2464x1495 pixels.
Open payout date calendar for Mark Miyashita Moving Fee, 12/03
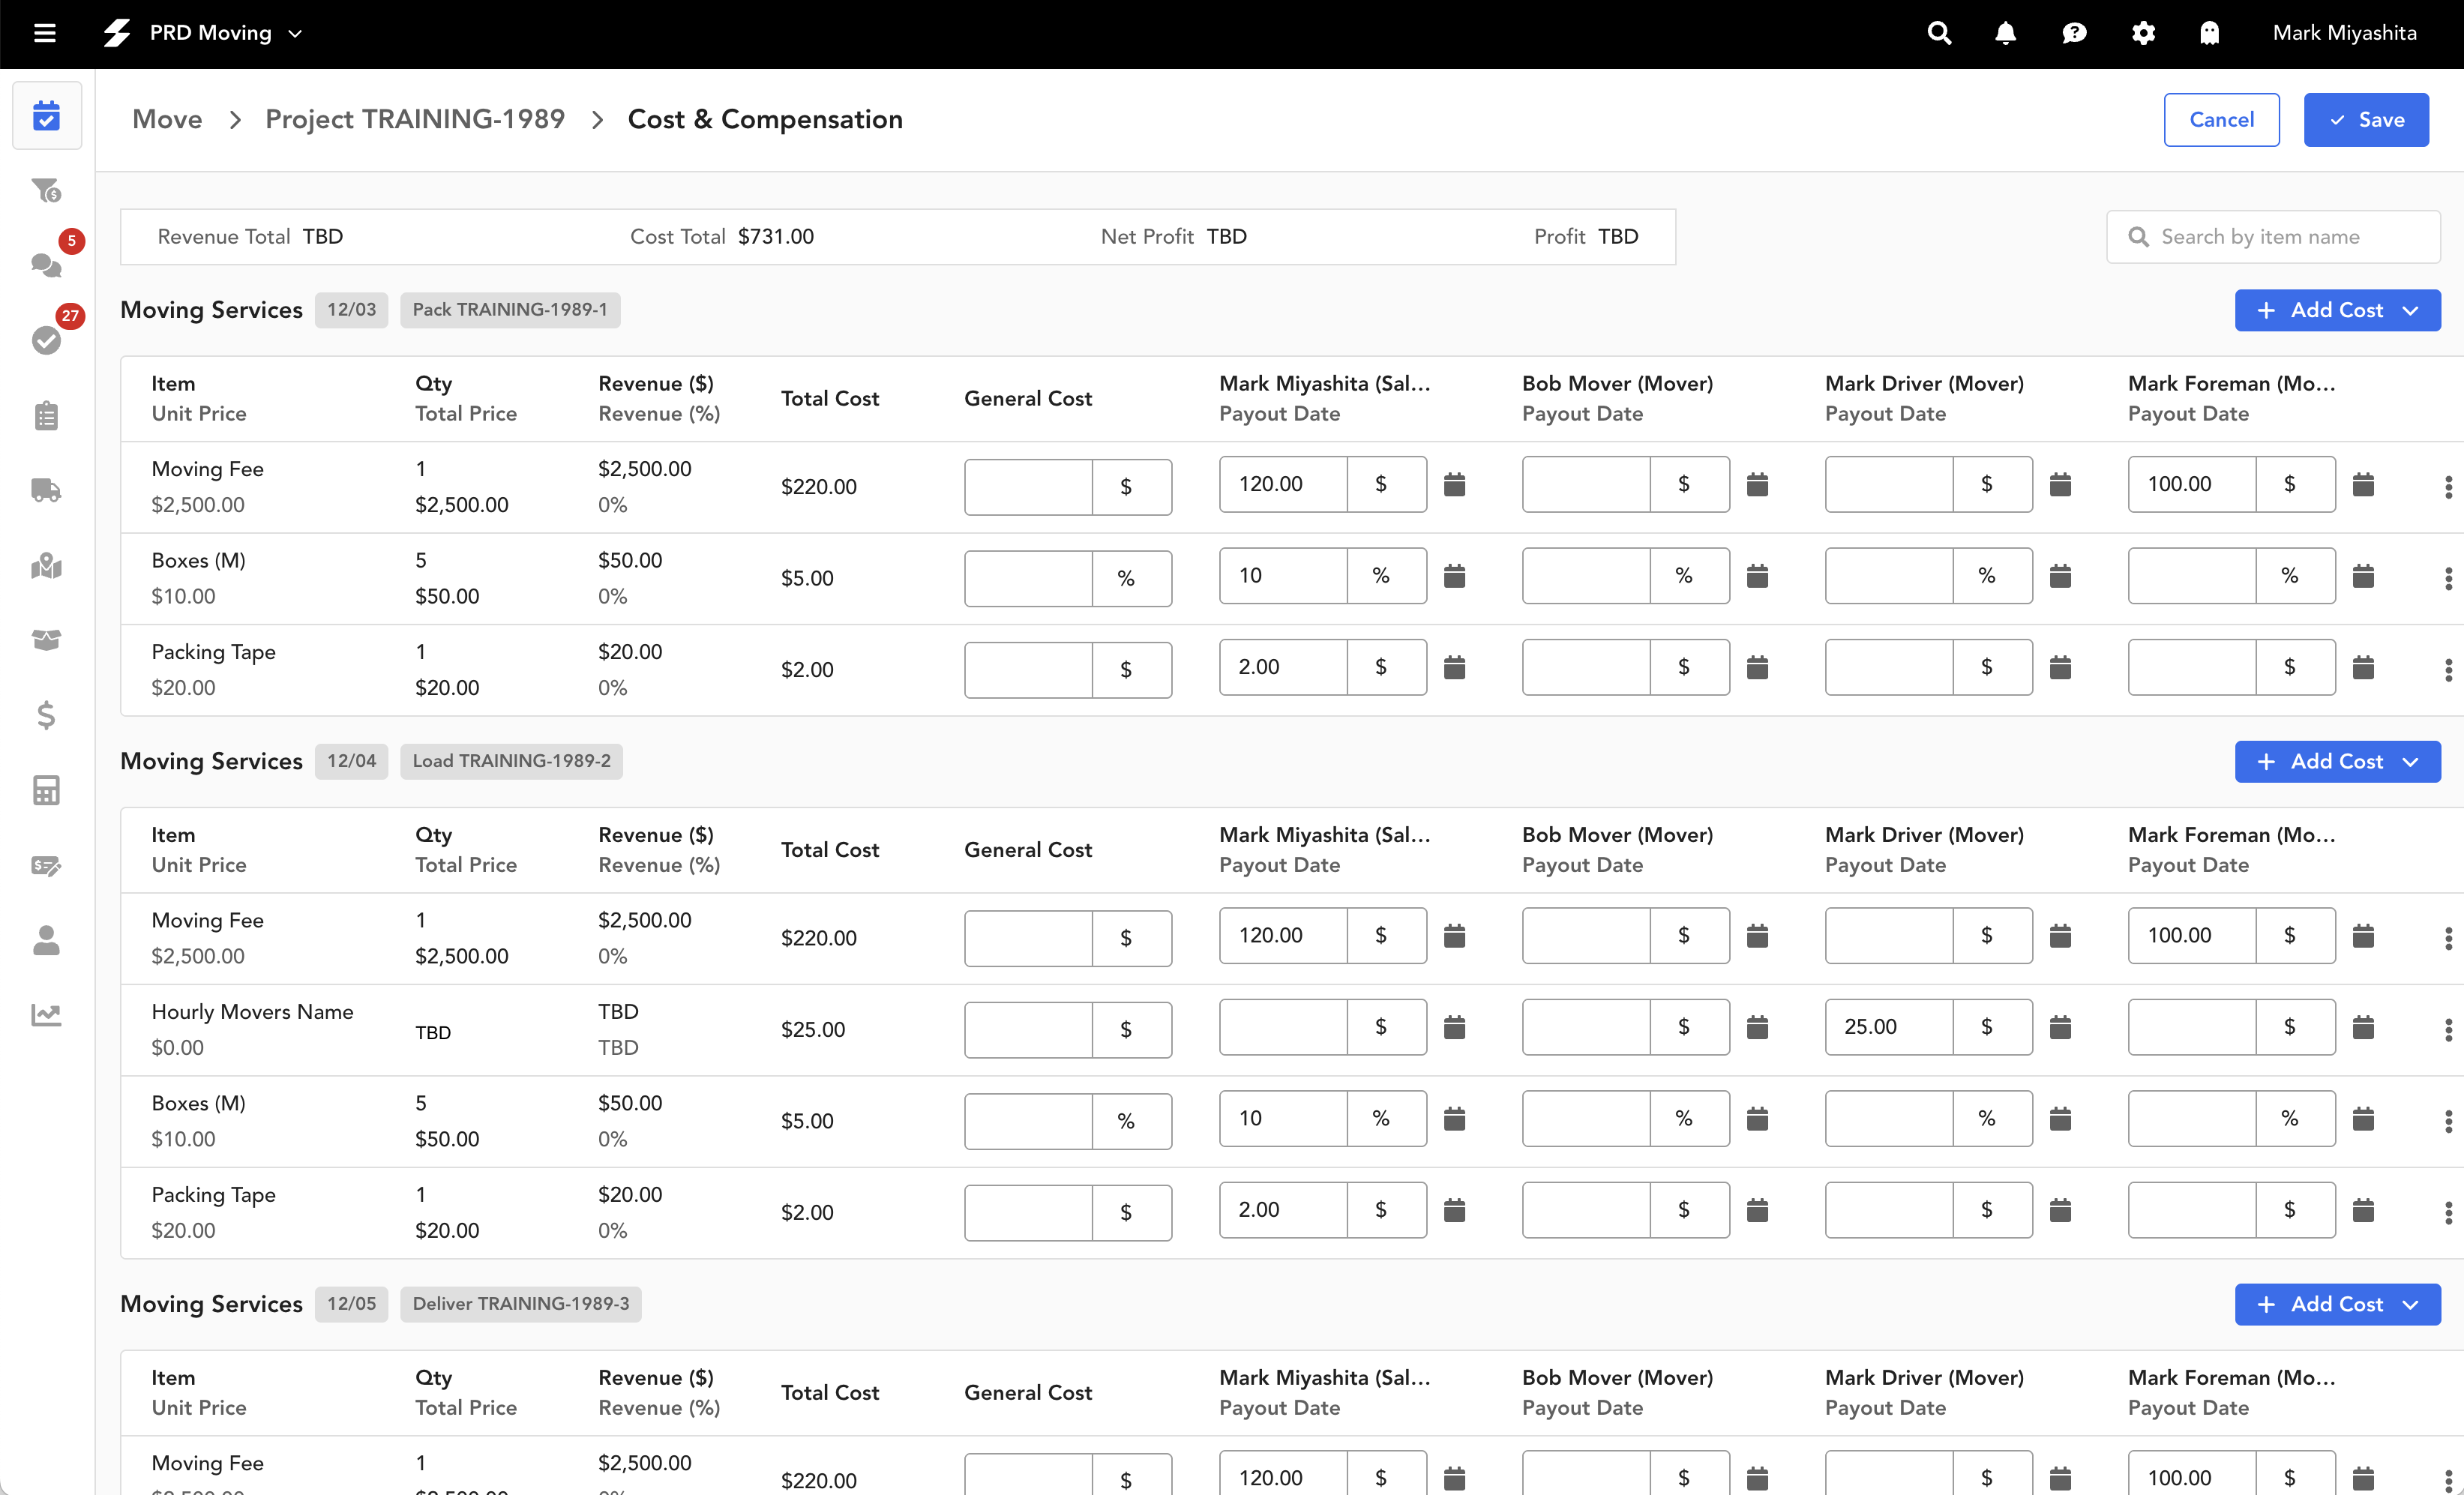click(x=1454, y=485)
